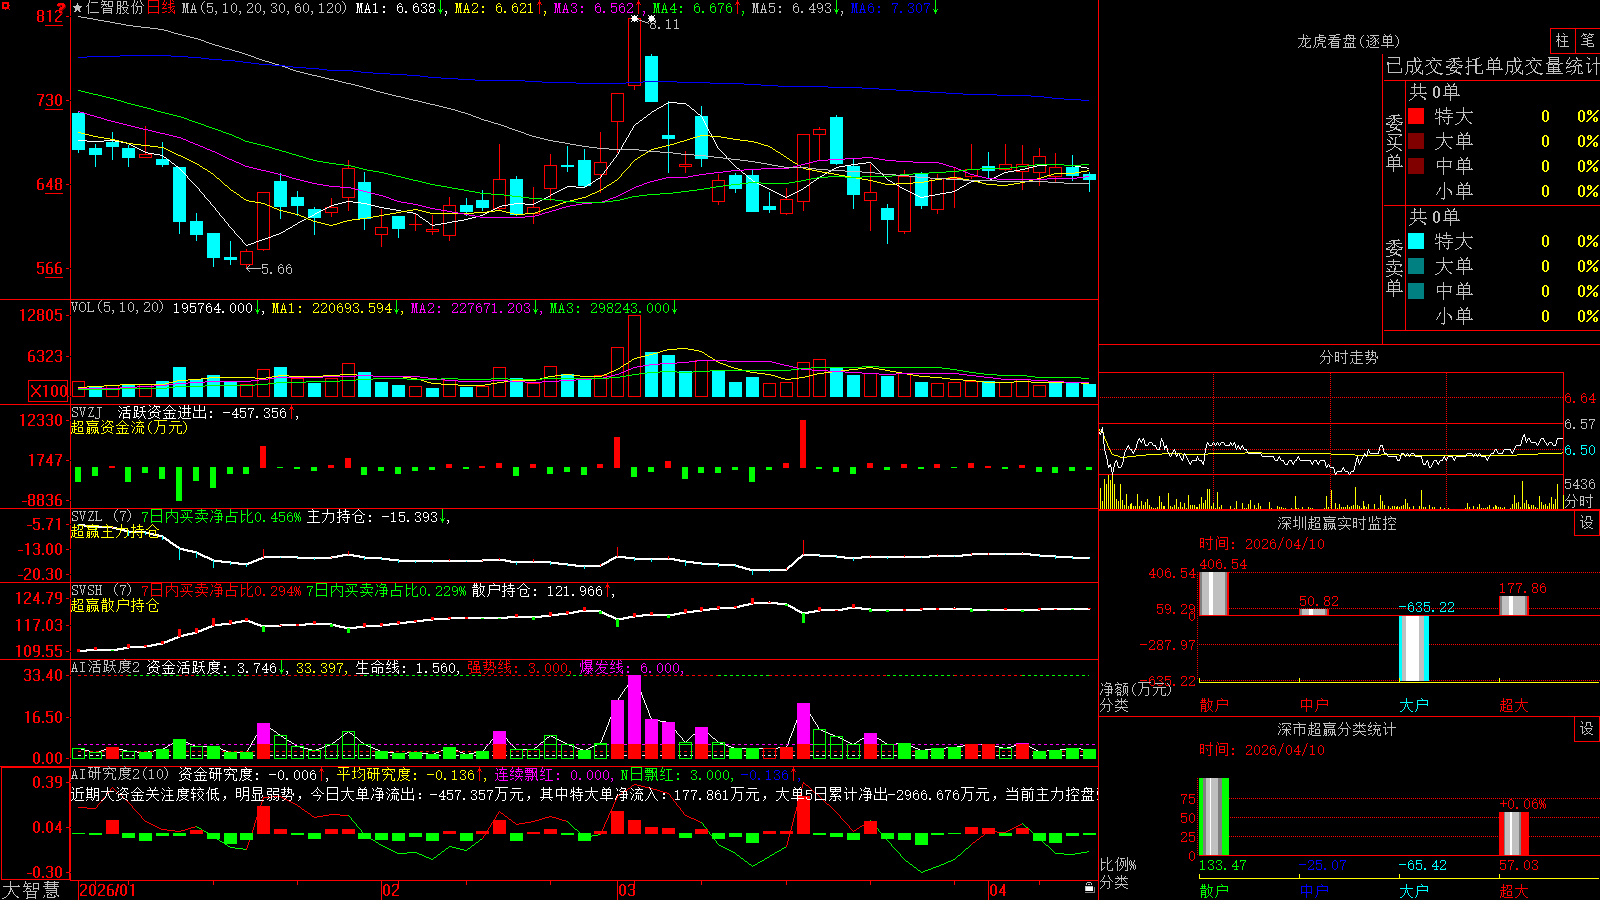Click the 177.86 超大 bar in realtime monitor
Image resolution: width=1600 pixels, height=900 pixels.
[x=1513, y=605]
